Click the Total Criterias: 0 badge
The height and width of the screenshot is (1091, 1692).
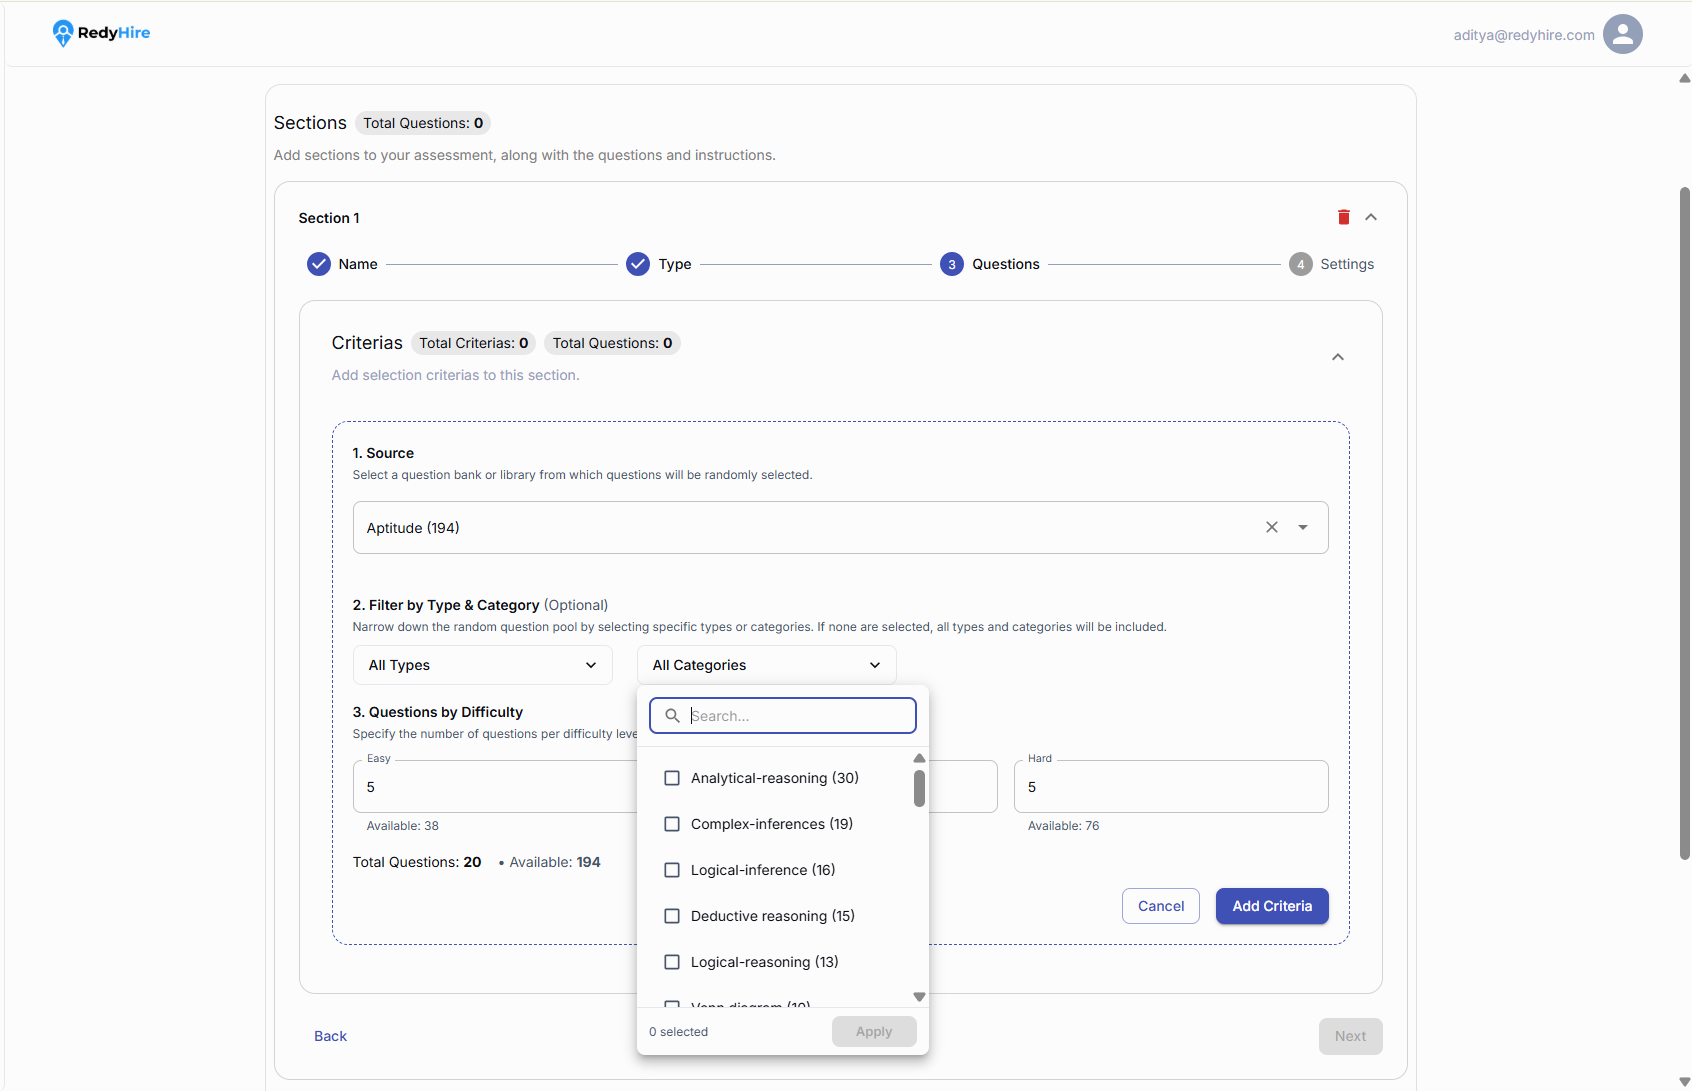(x=473, y=343)
